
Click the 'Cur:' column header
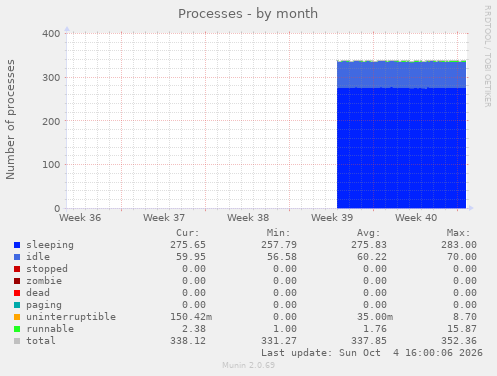coord(188,233)
